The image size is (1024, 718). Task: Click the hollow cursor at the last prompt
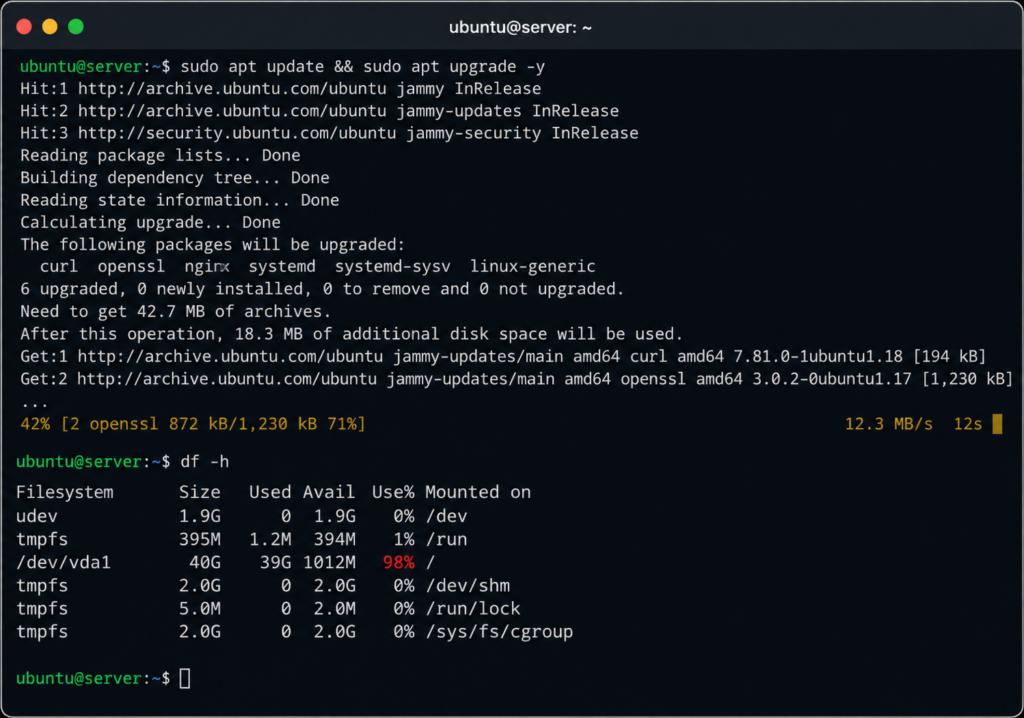click(x=185, y=678)
